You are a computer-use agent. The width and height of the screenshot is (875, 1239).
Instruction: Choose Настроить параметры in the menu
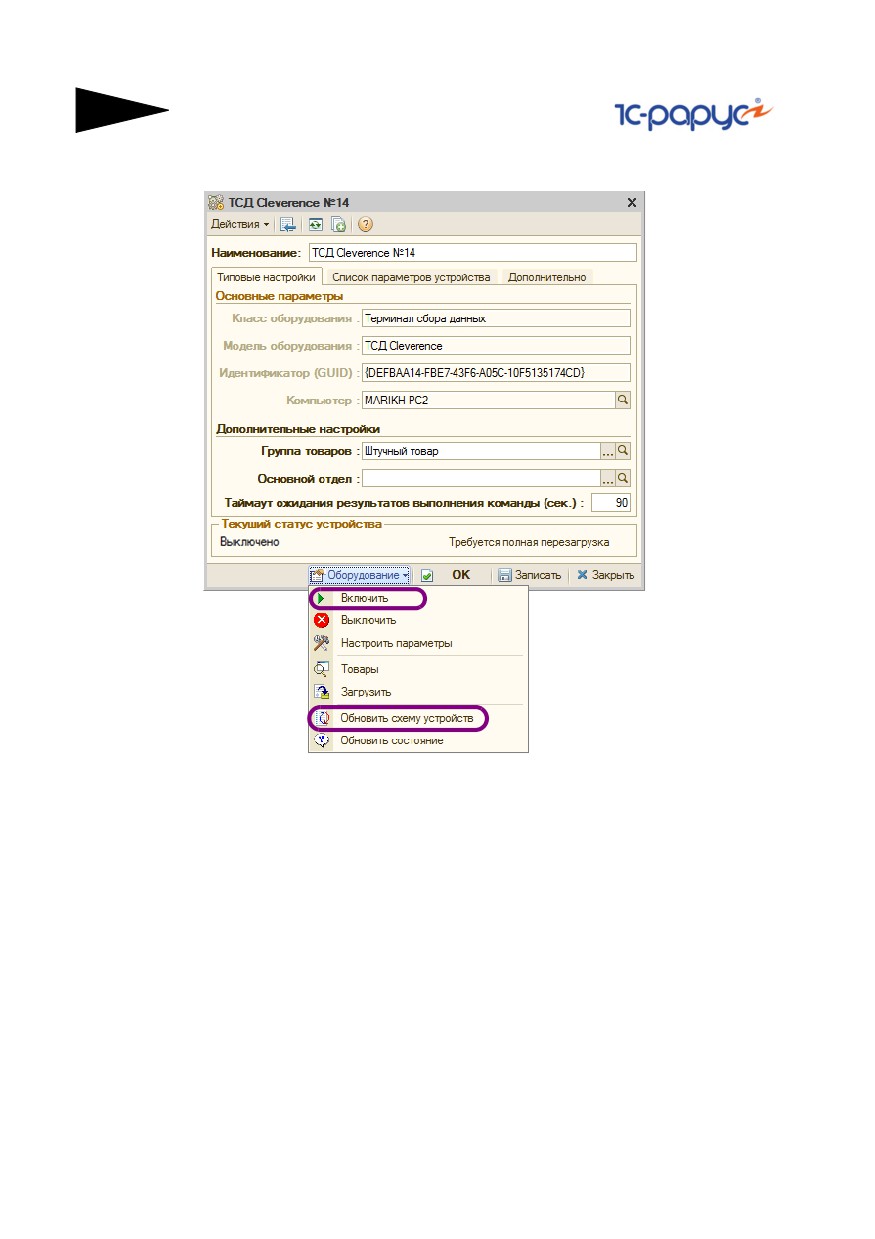(396, 643)
